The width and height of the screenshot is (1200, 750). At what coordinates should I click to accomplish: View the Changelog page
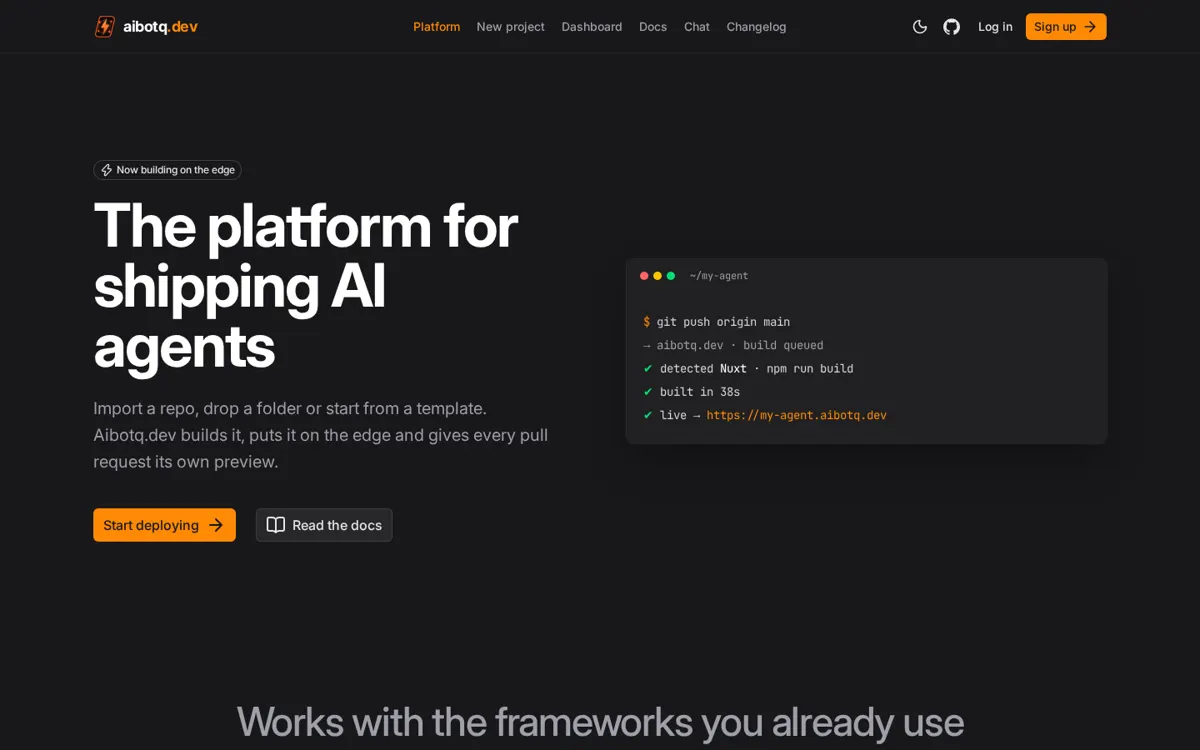click(x=757, y=27)
